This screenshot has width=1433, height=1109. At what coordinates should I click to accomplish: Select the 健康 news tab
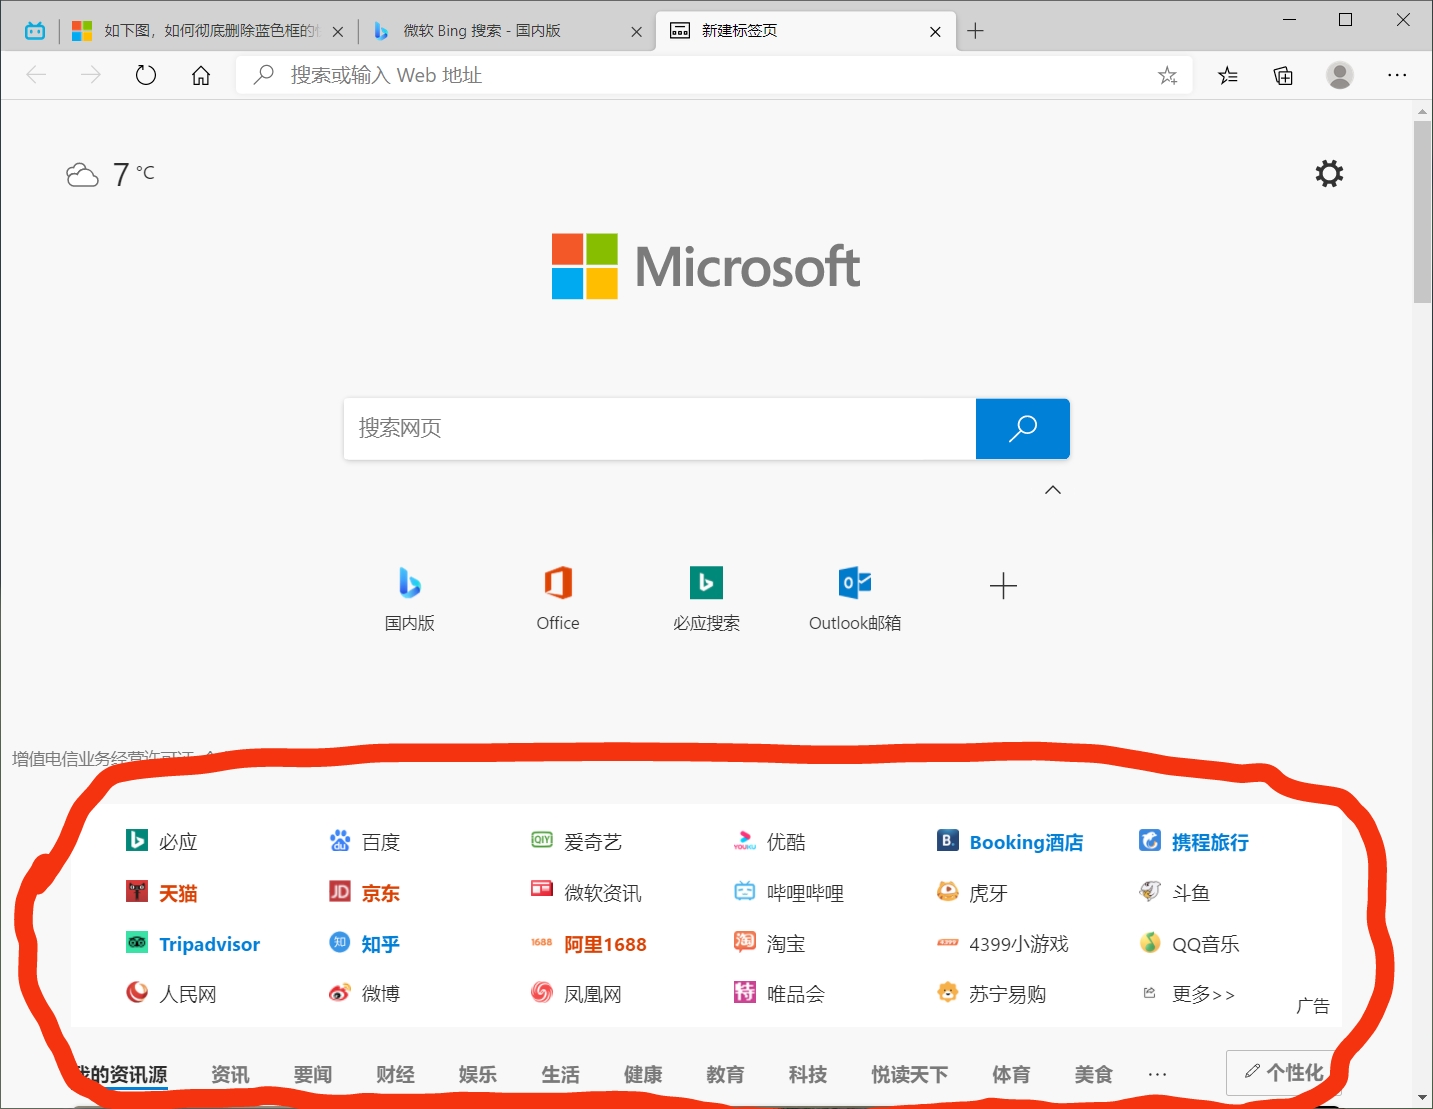(x=643, y=1074)
